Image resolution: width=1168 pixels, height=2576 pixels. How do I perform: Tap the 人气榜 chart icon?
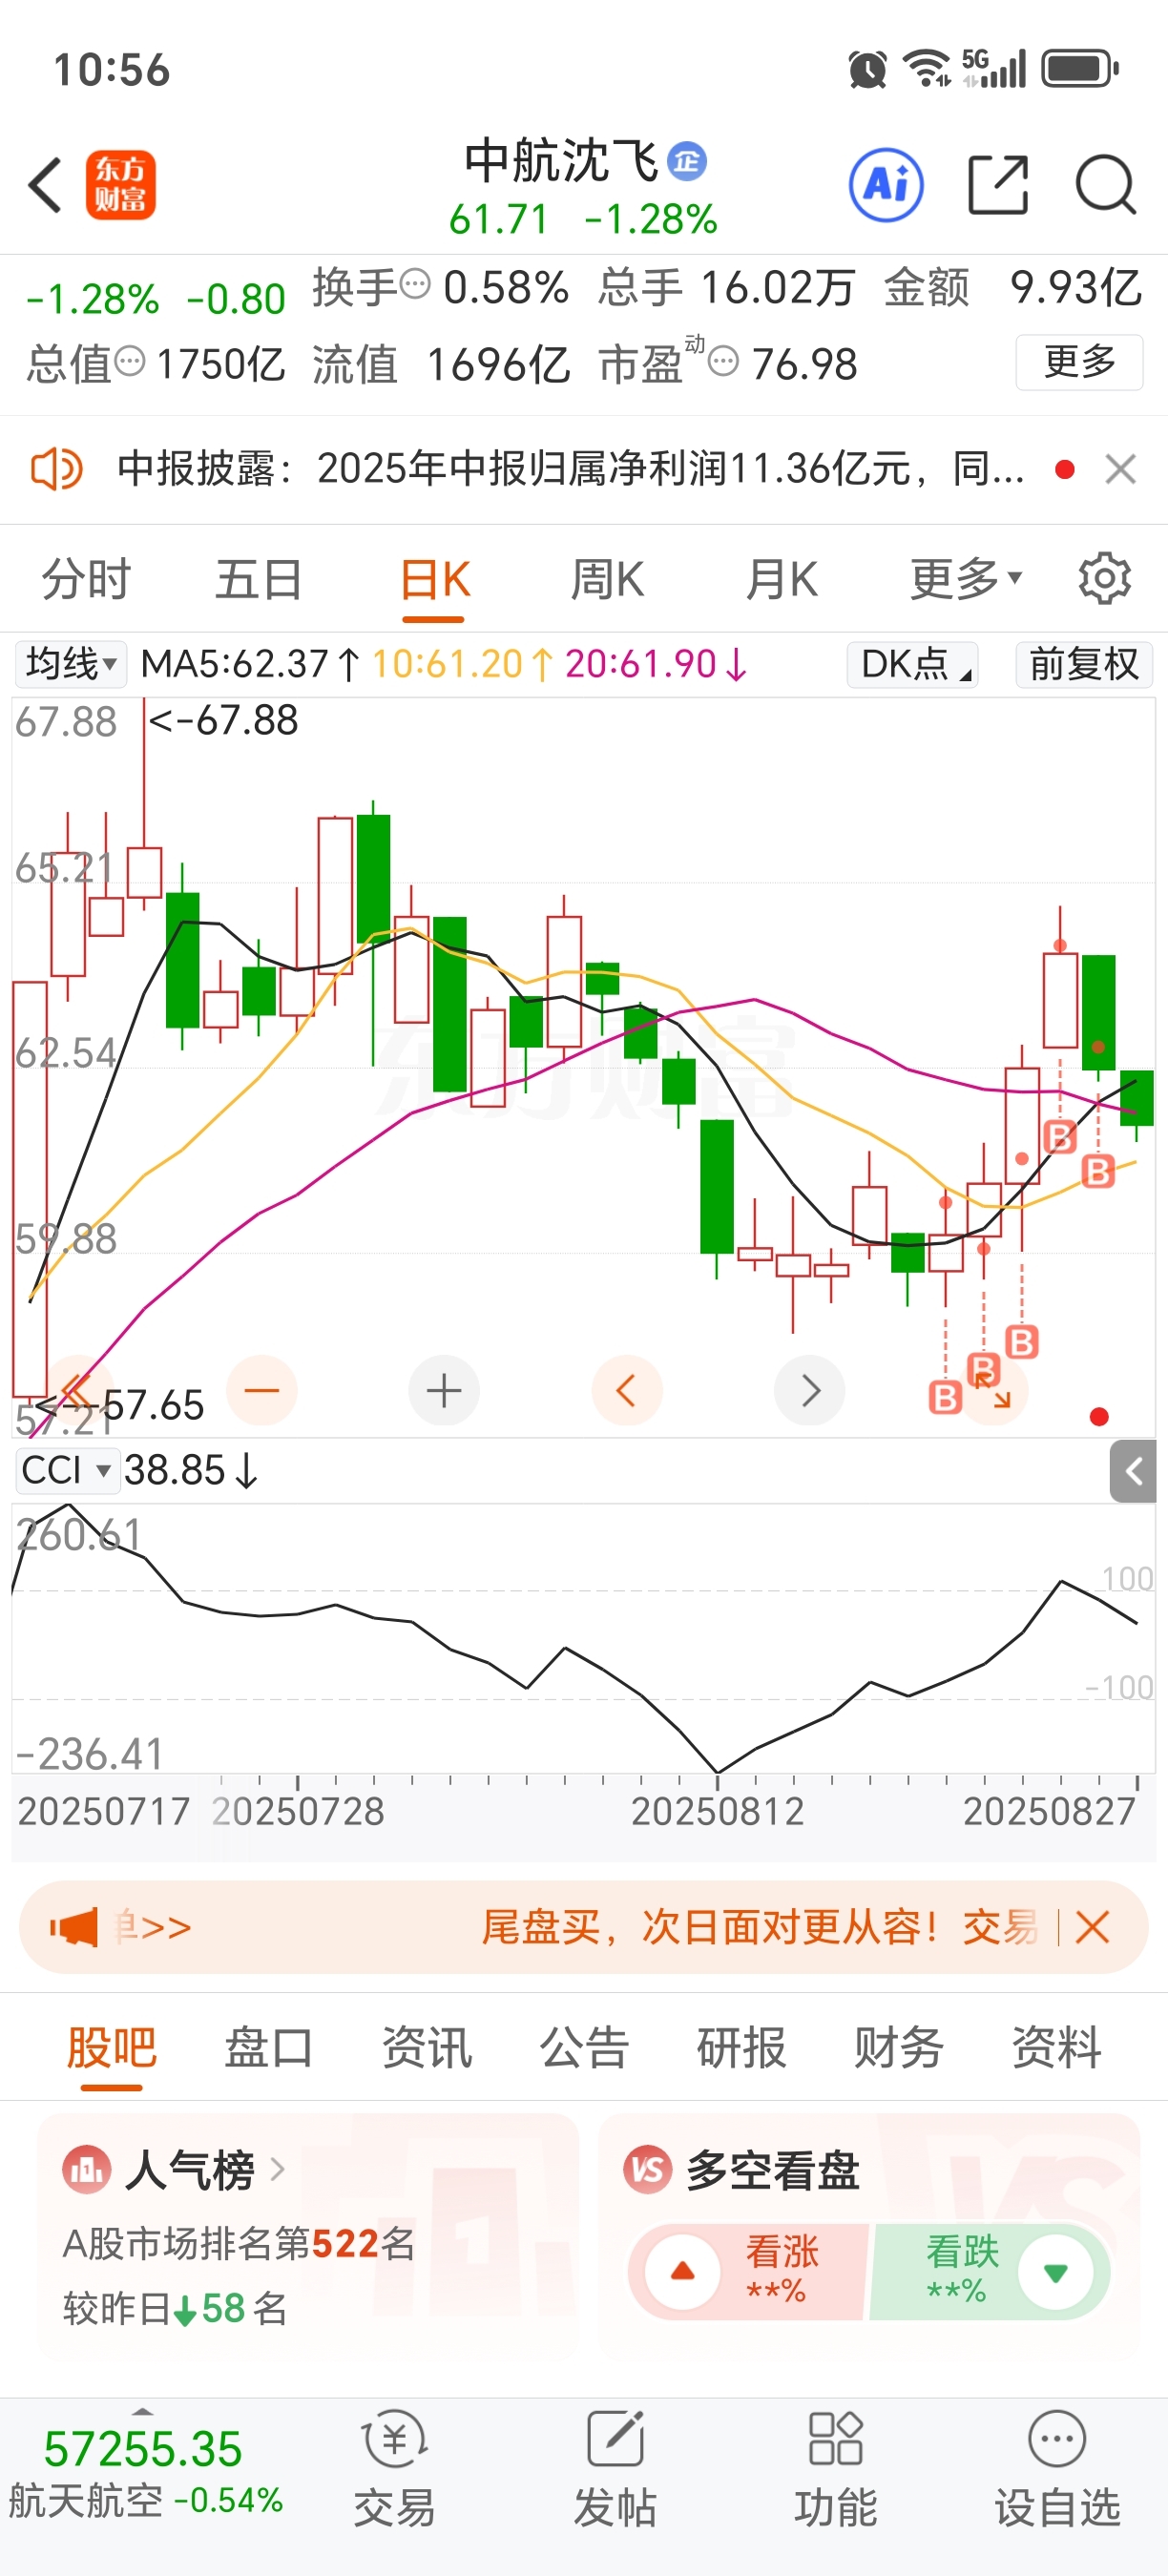[86, 2170]
